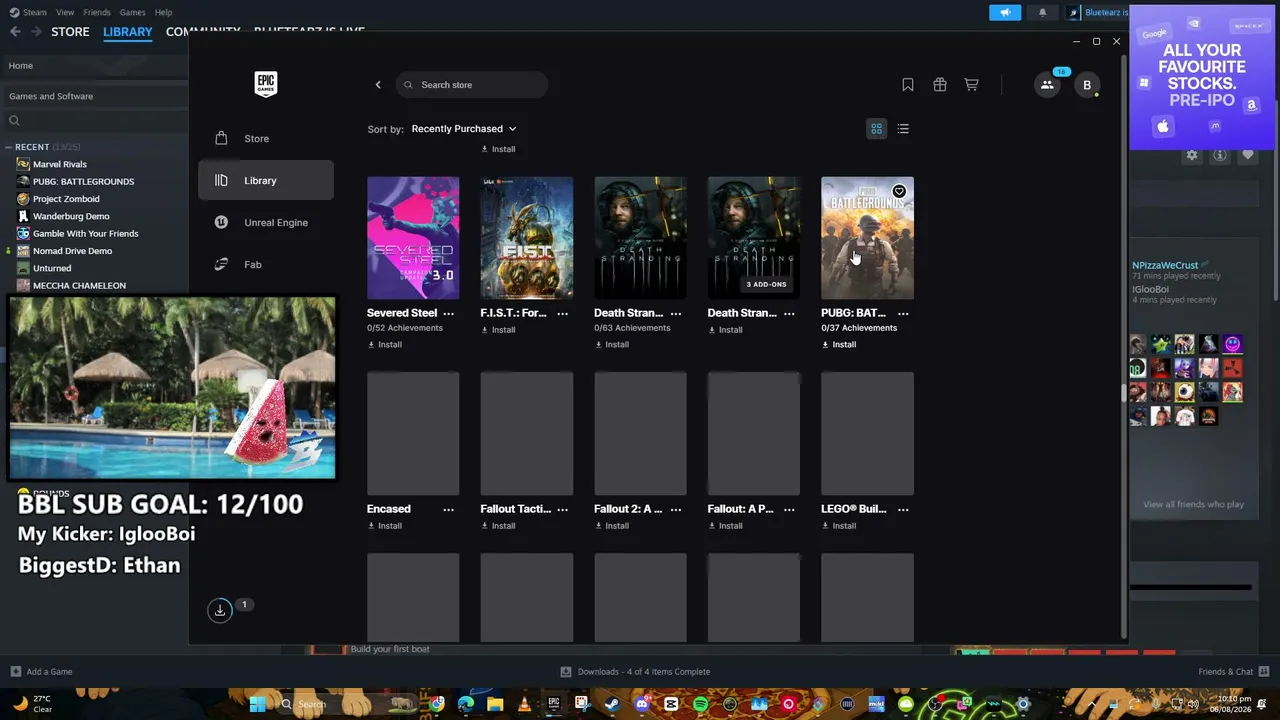Open Severed Steel options menu dots

pos(448,313)
